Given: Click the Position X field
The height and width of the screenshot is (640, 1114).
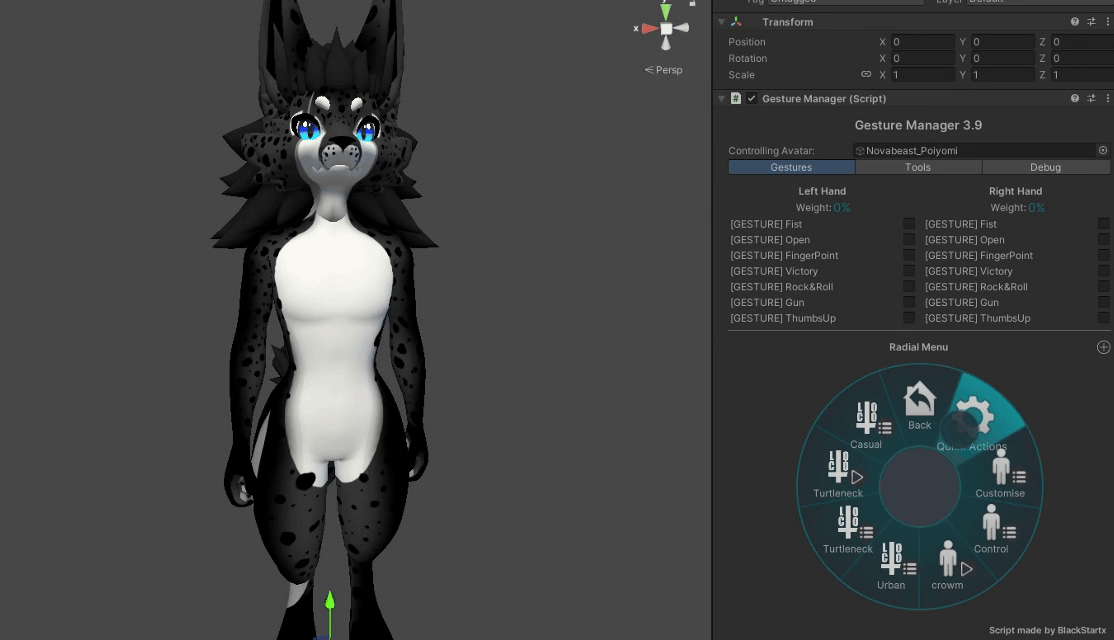Looking at the screenshot, I should coord(922,42).
